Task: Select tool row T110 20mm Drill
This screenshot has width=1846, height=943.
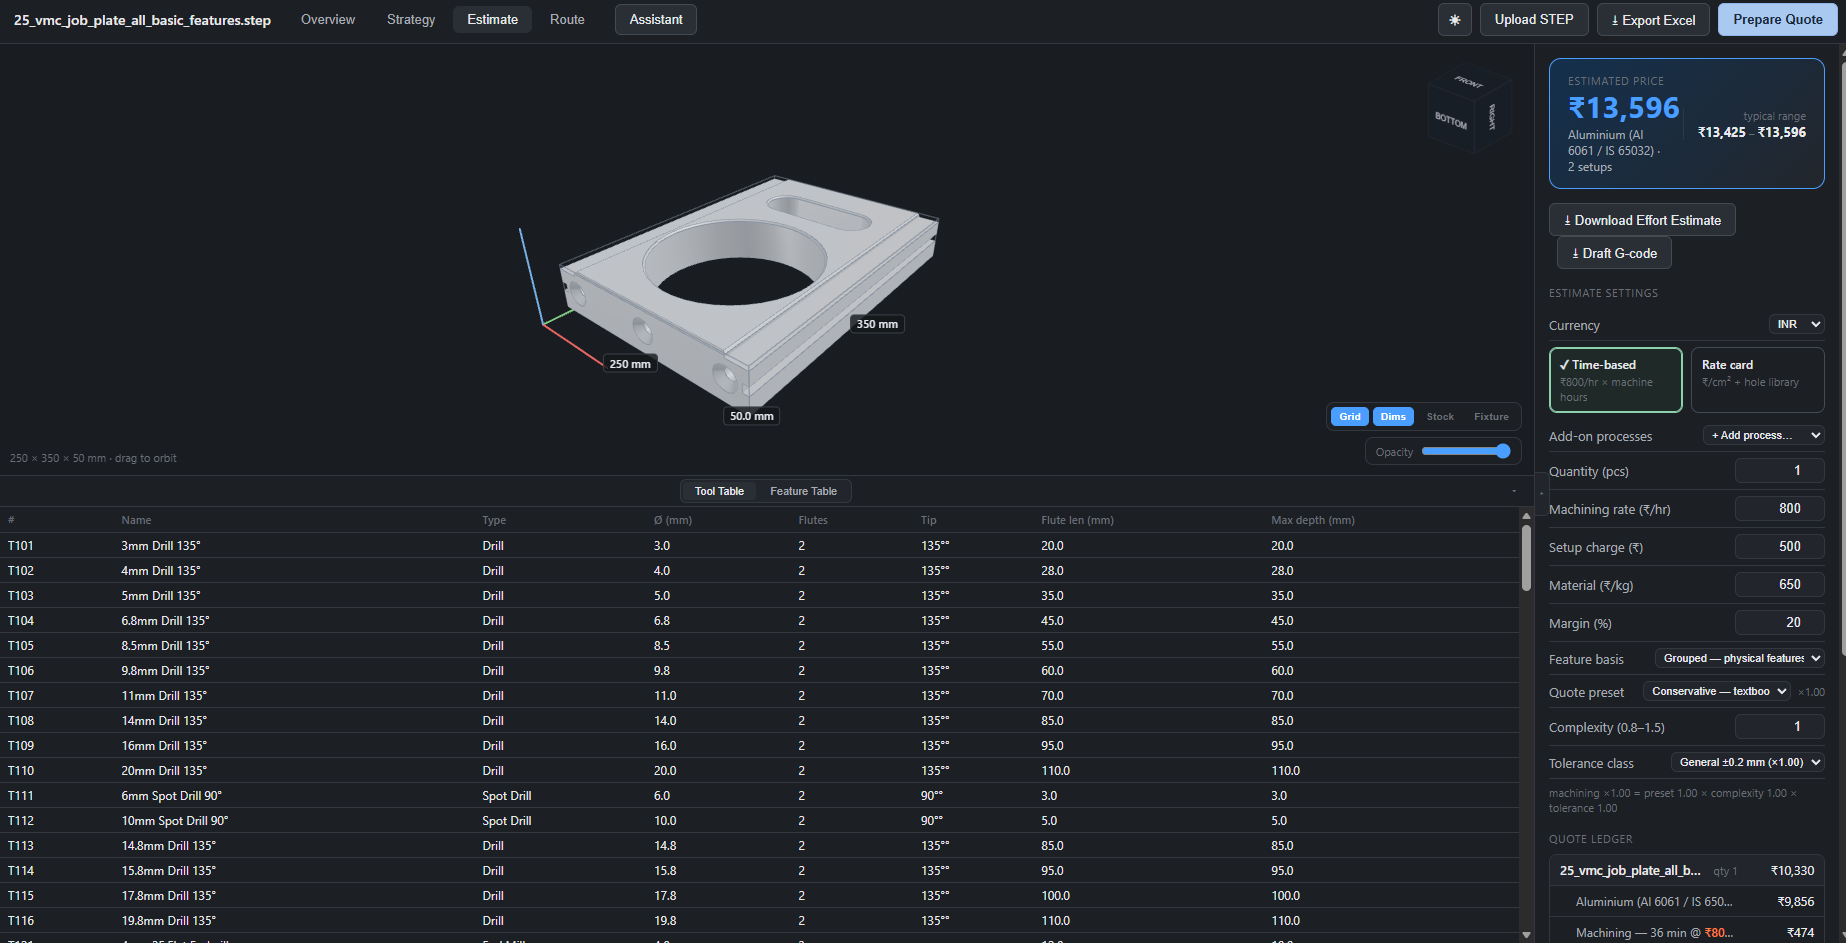Action: click(x=760, y=771)
